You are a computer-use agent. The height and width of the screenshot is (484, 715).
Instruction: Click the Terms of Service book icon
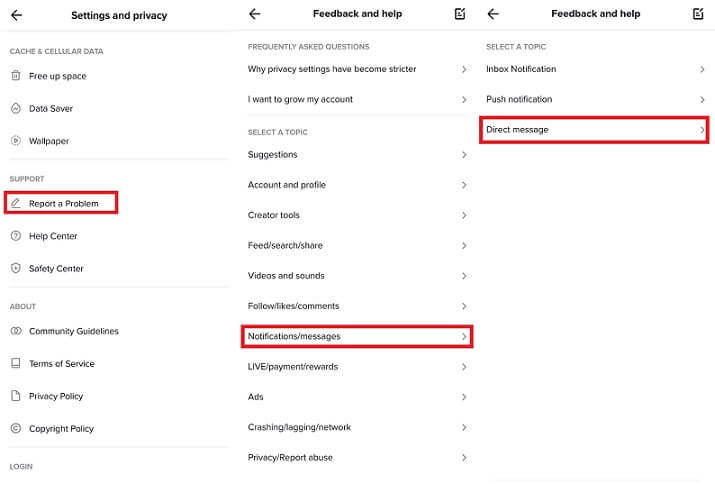point(16,363)
